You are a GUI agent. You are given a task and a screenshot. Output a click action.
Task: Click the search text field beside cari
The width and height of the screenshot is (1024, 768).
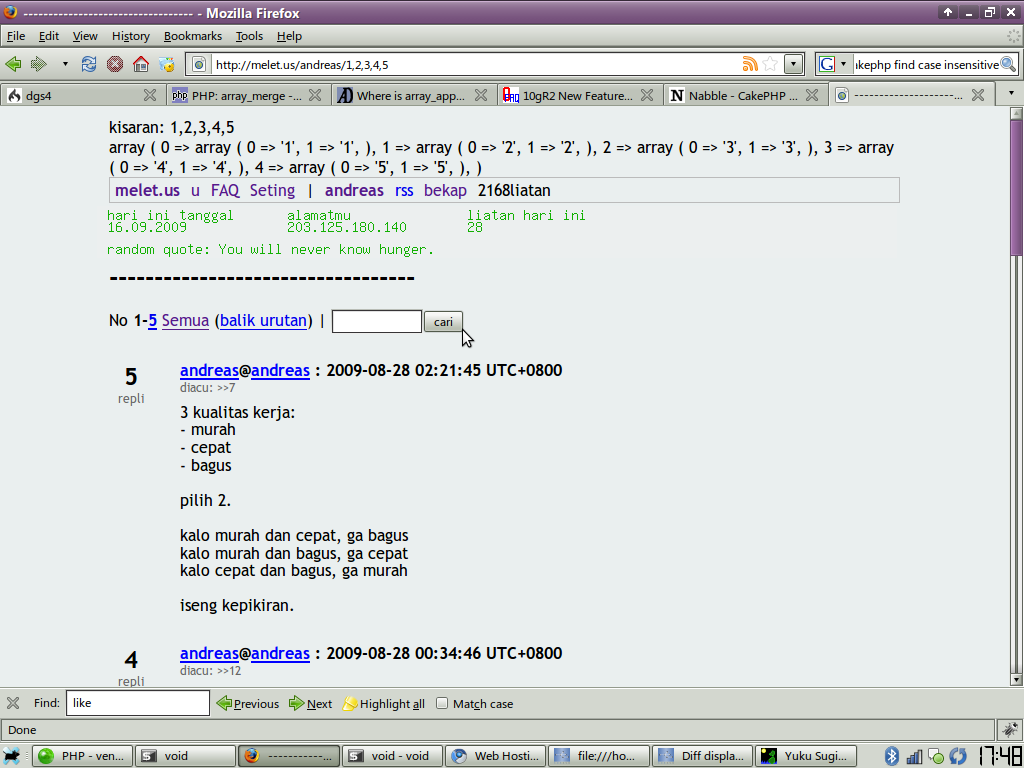click(x=376, y=321)
